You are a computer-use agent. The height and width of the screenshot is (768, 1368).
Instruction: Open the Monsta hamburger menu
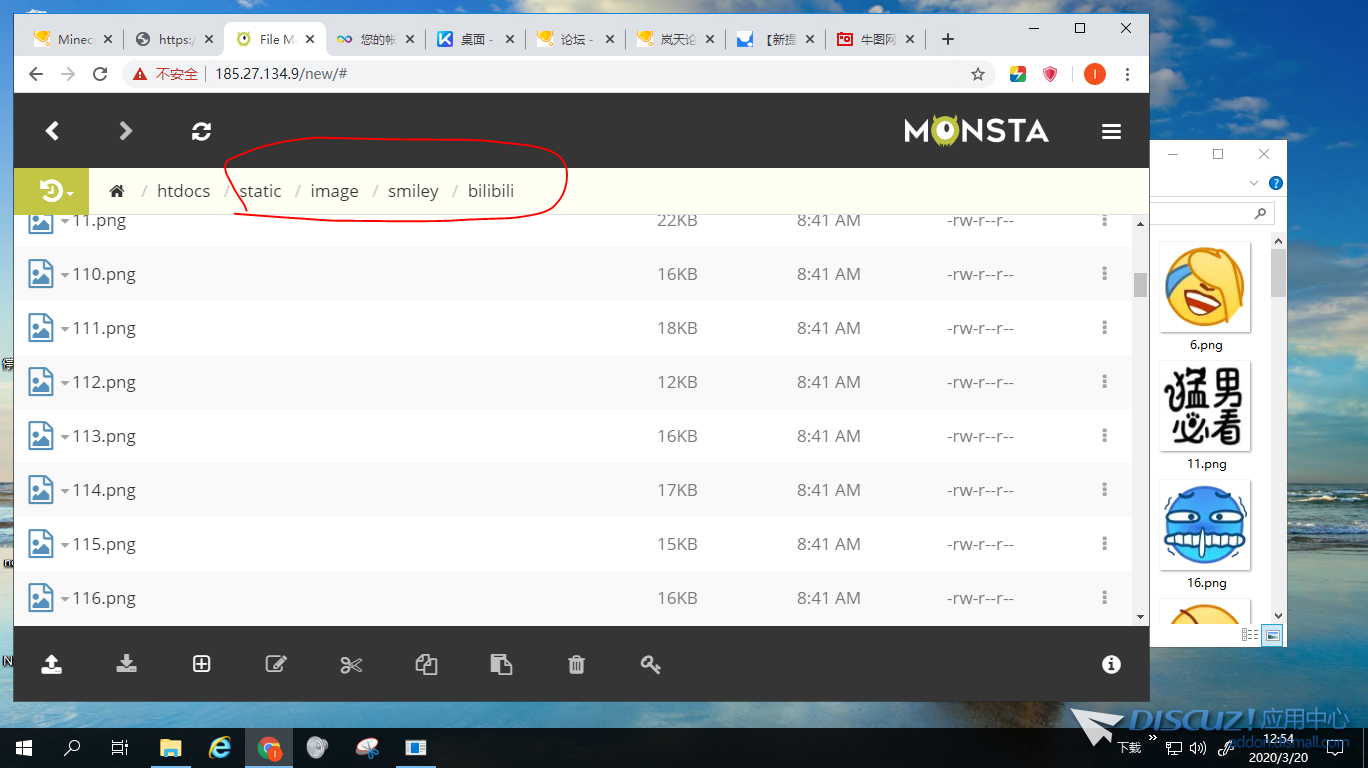[1111, 132]
